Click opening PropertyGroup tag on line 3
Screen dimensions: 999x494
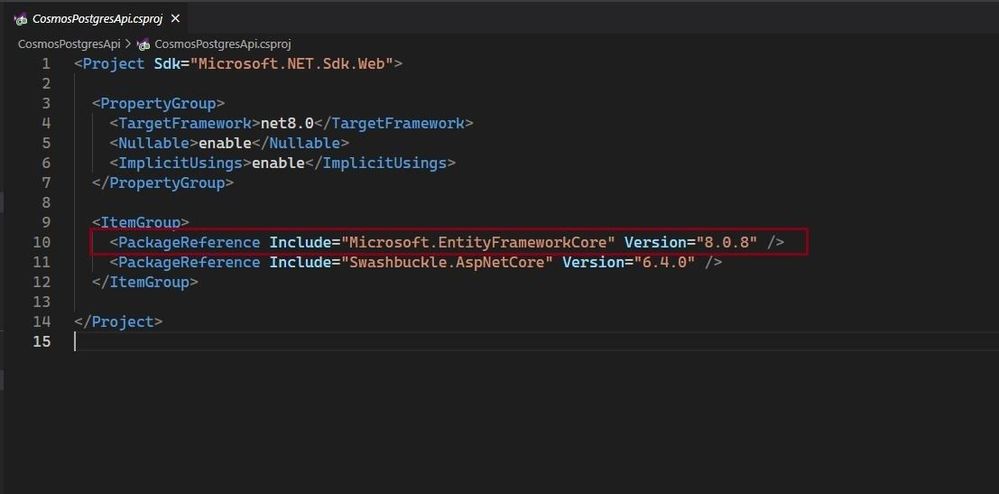(x=158, y=103)
